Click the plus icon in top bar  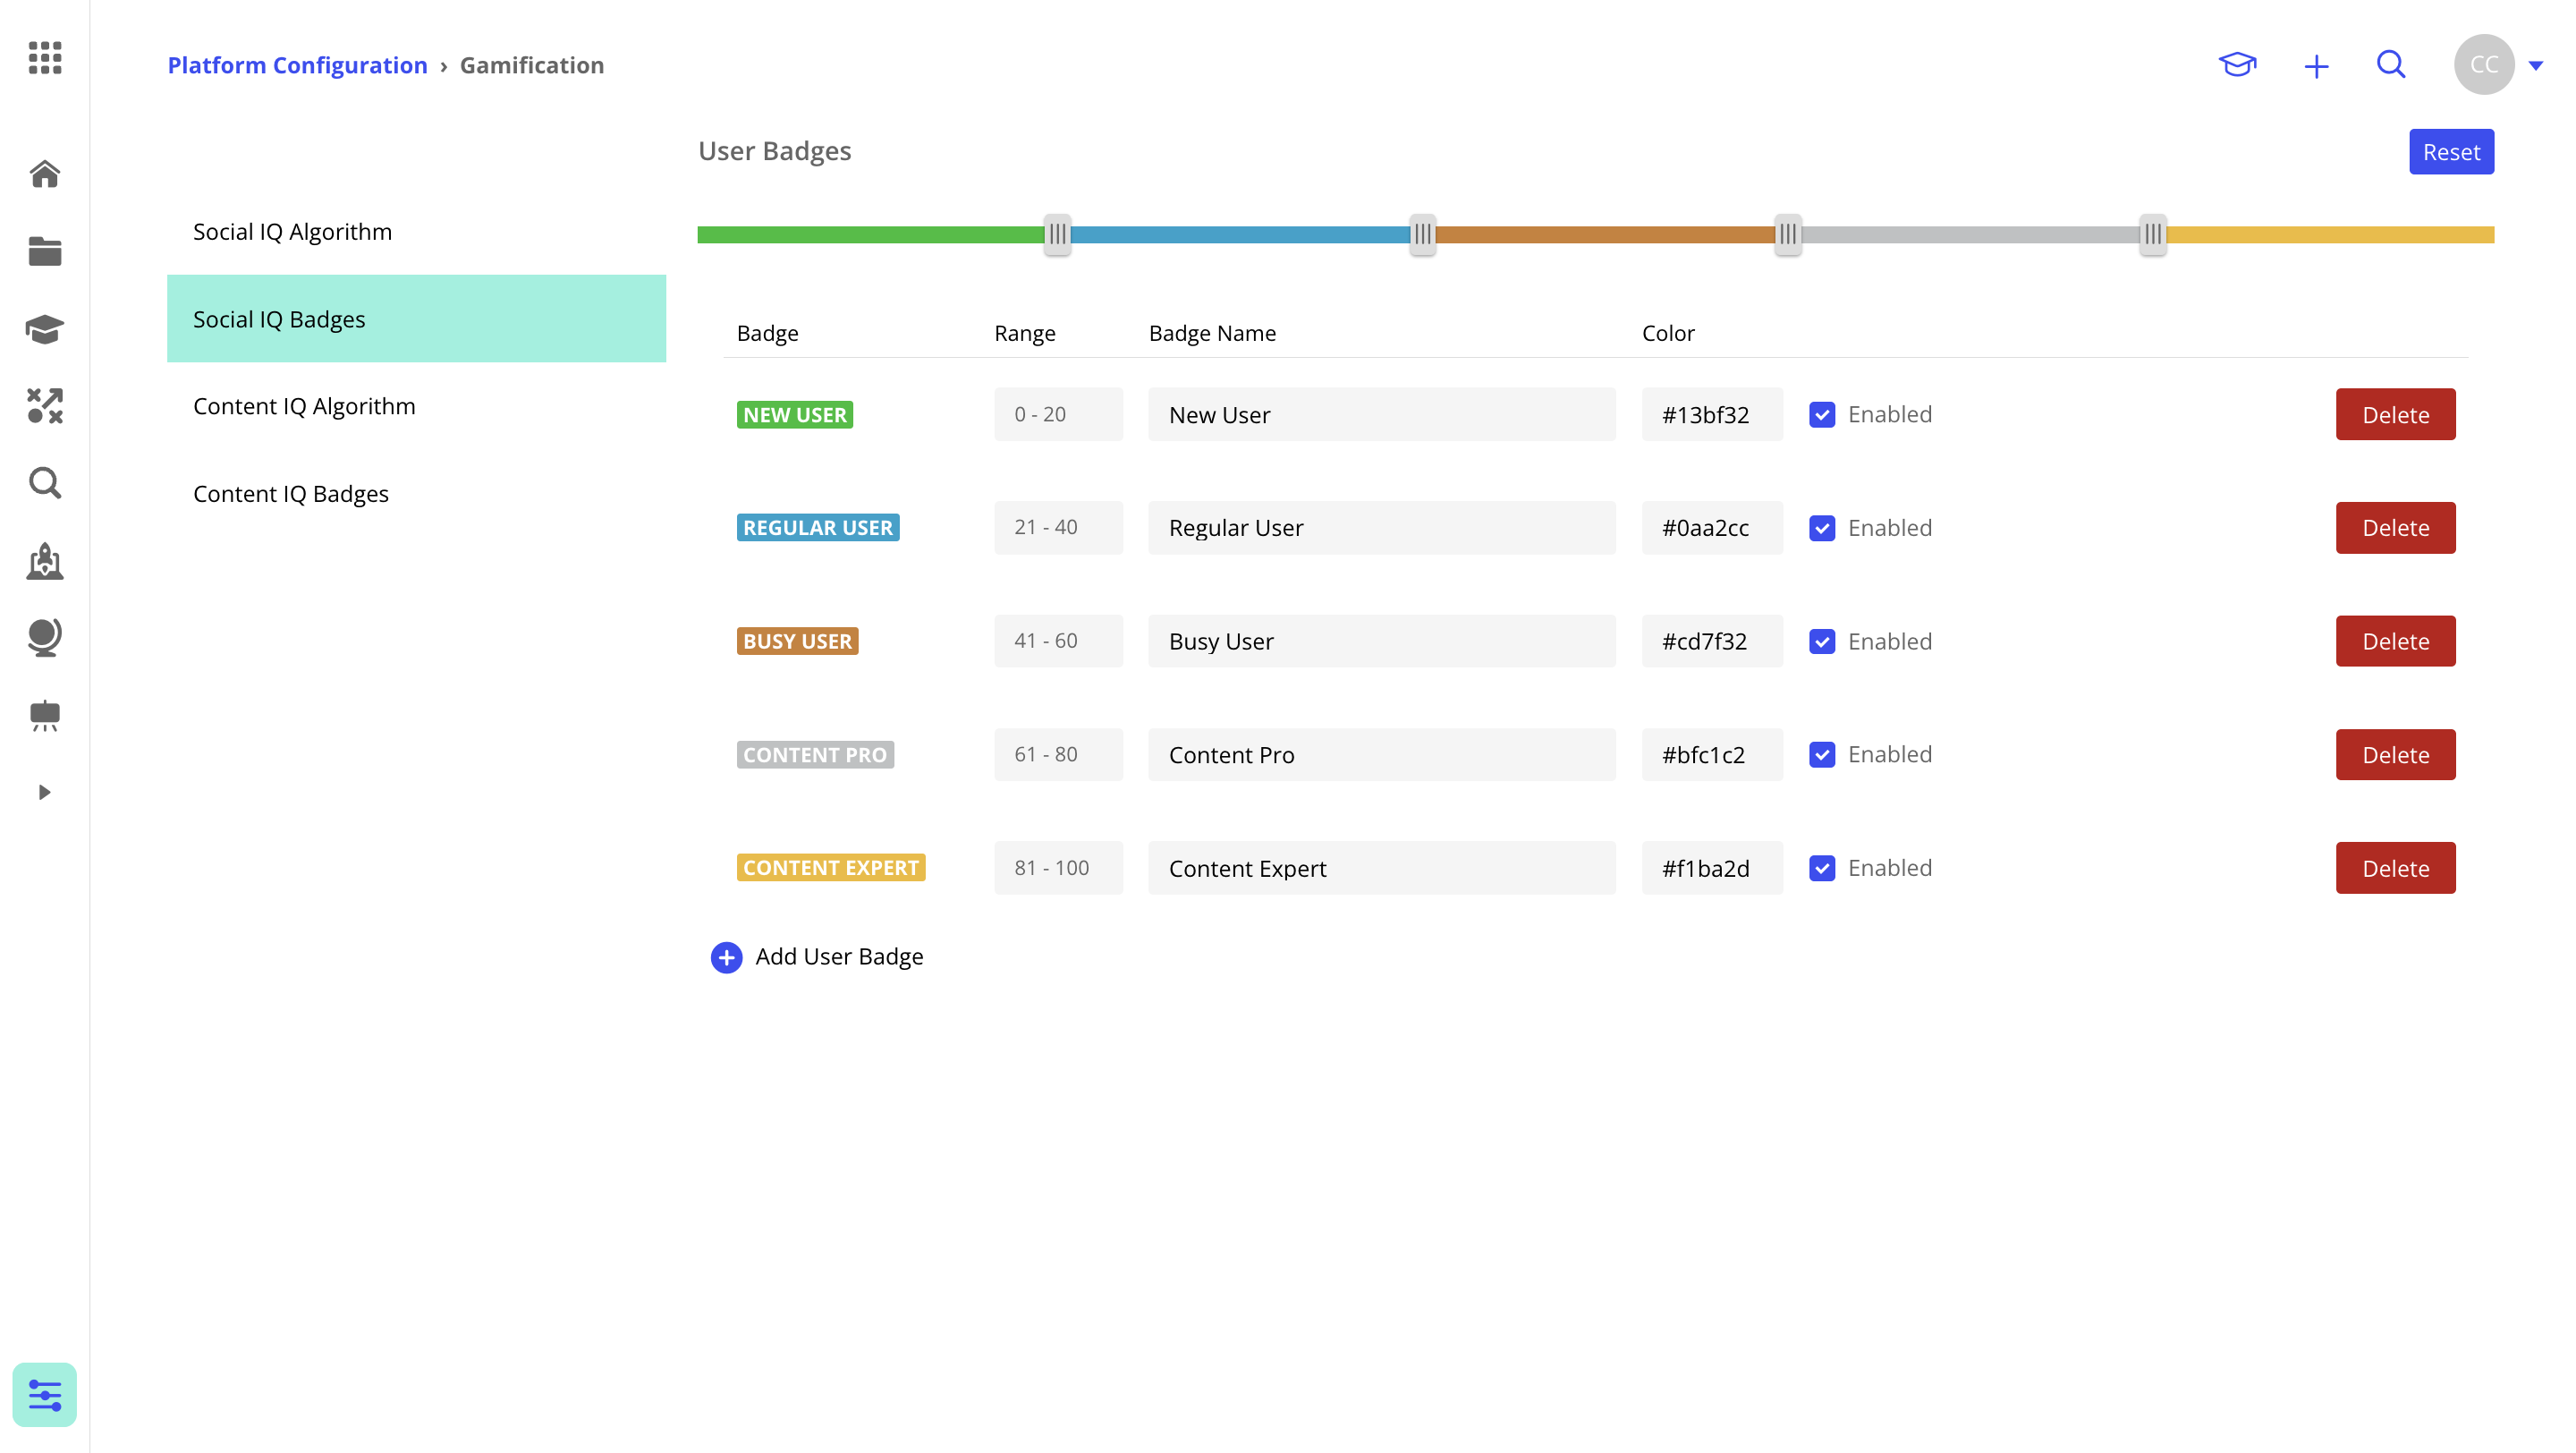click(x=2316, y=66)
